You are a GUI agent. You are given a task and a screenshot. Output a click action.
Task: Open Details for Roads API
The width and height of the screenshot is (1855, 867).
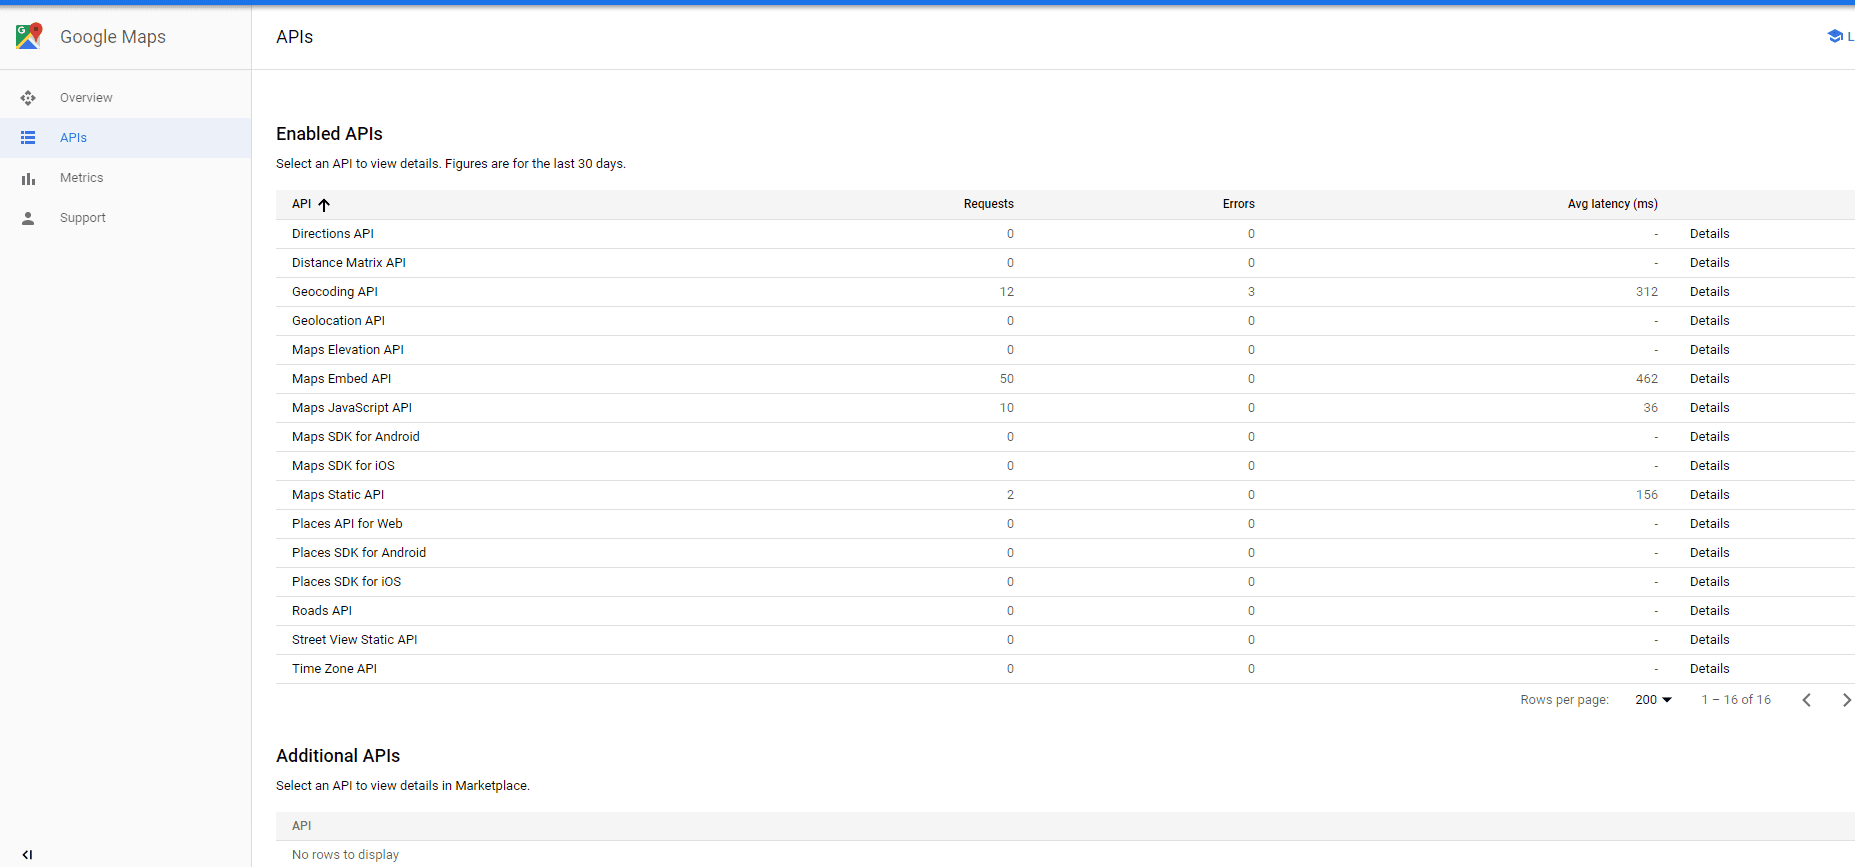[1709, 611]
